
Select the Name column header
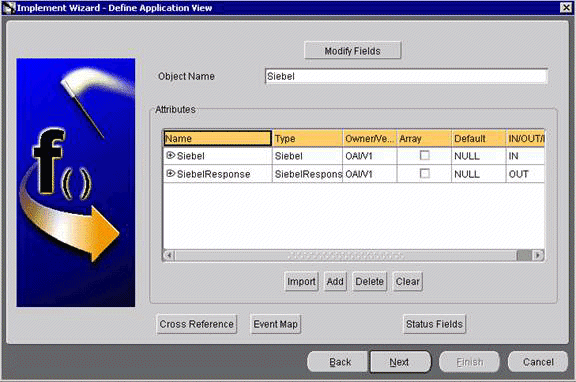[x=217, y=138]
